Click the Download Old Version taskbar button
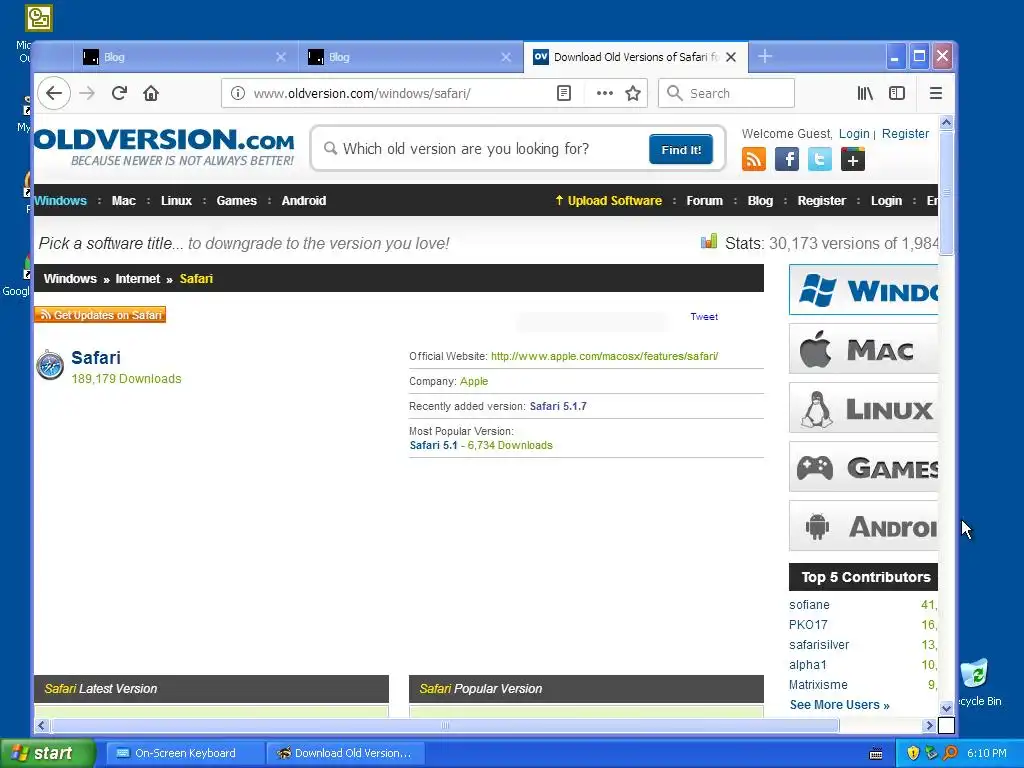 345,753
